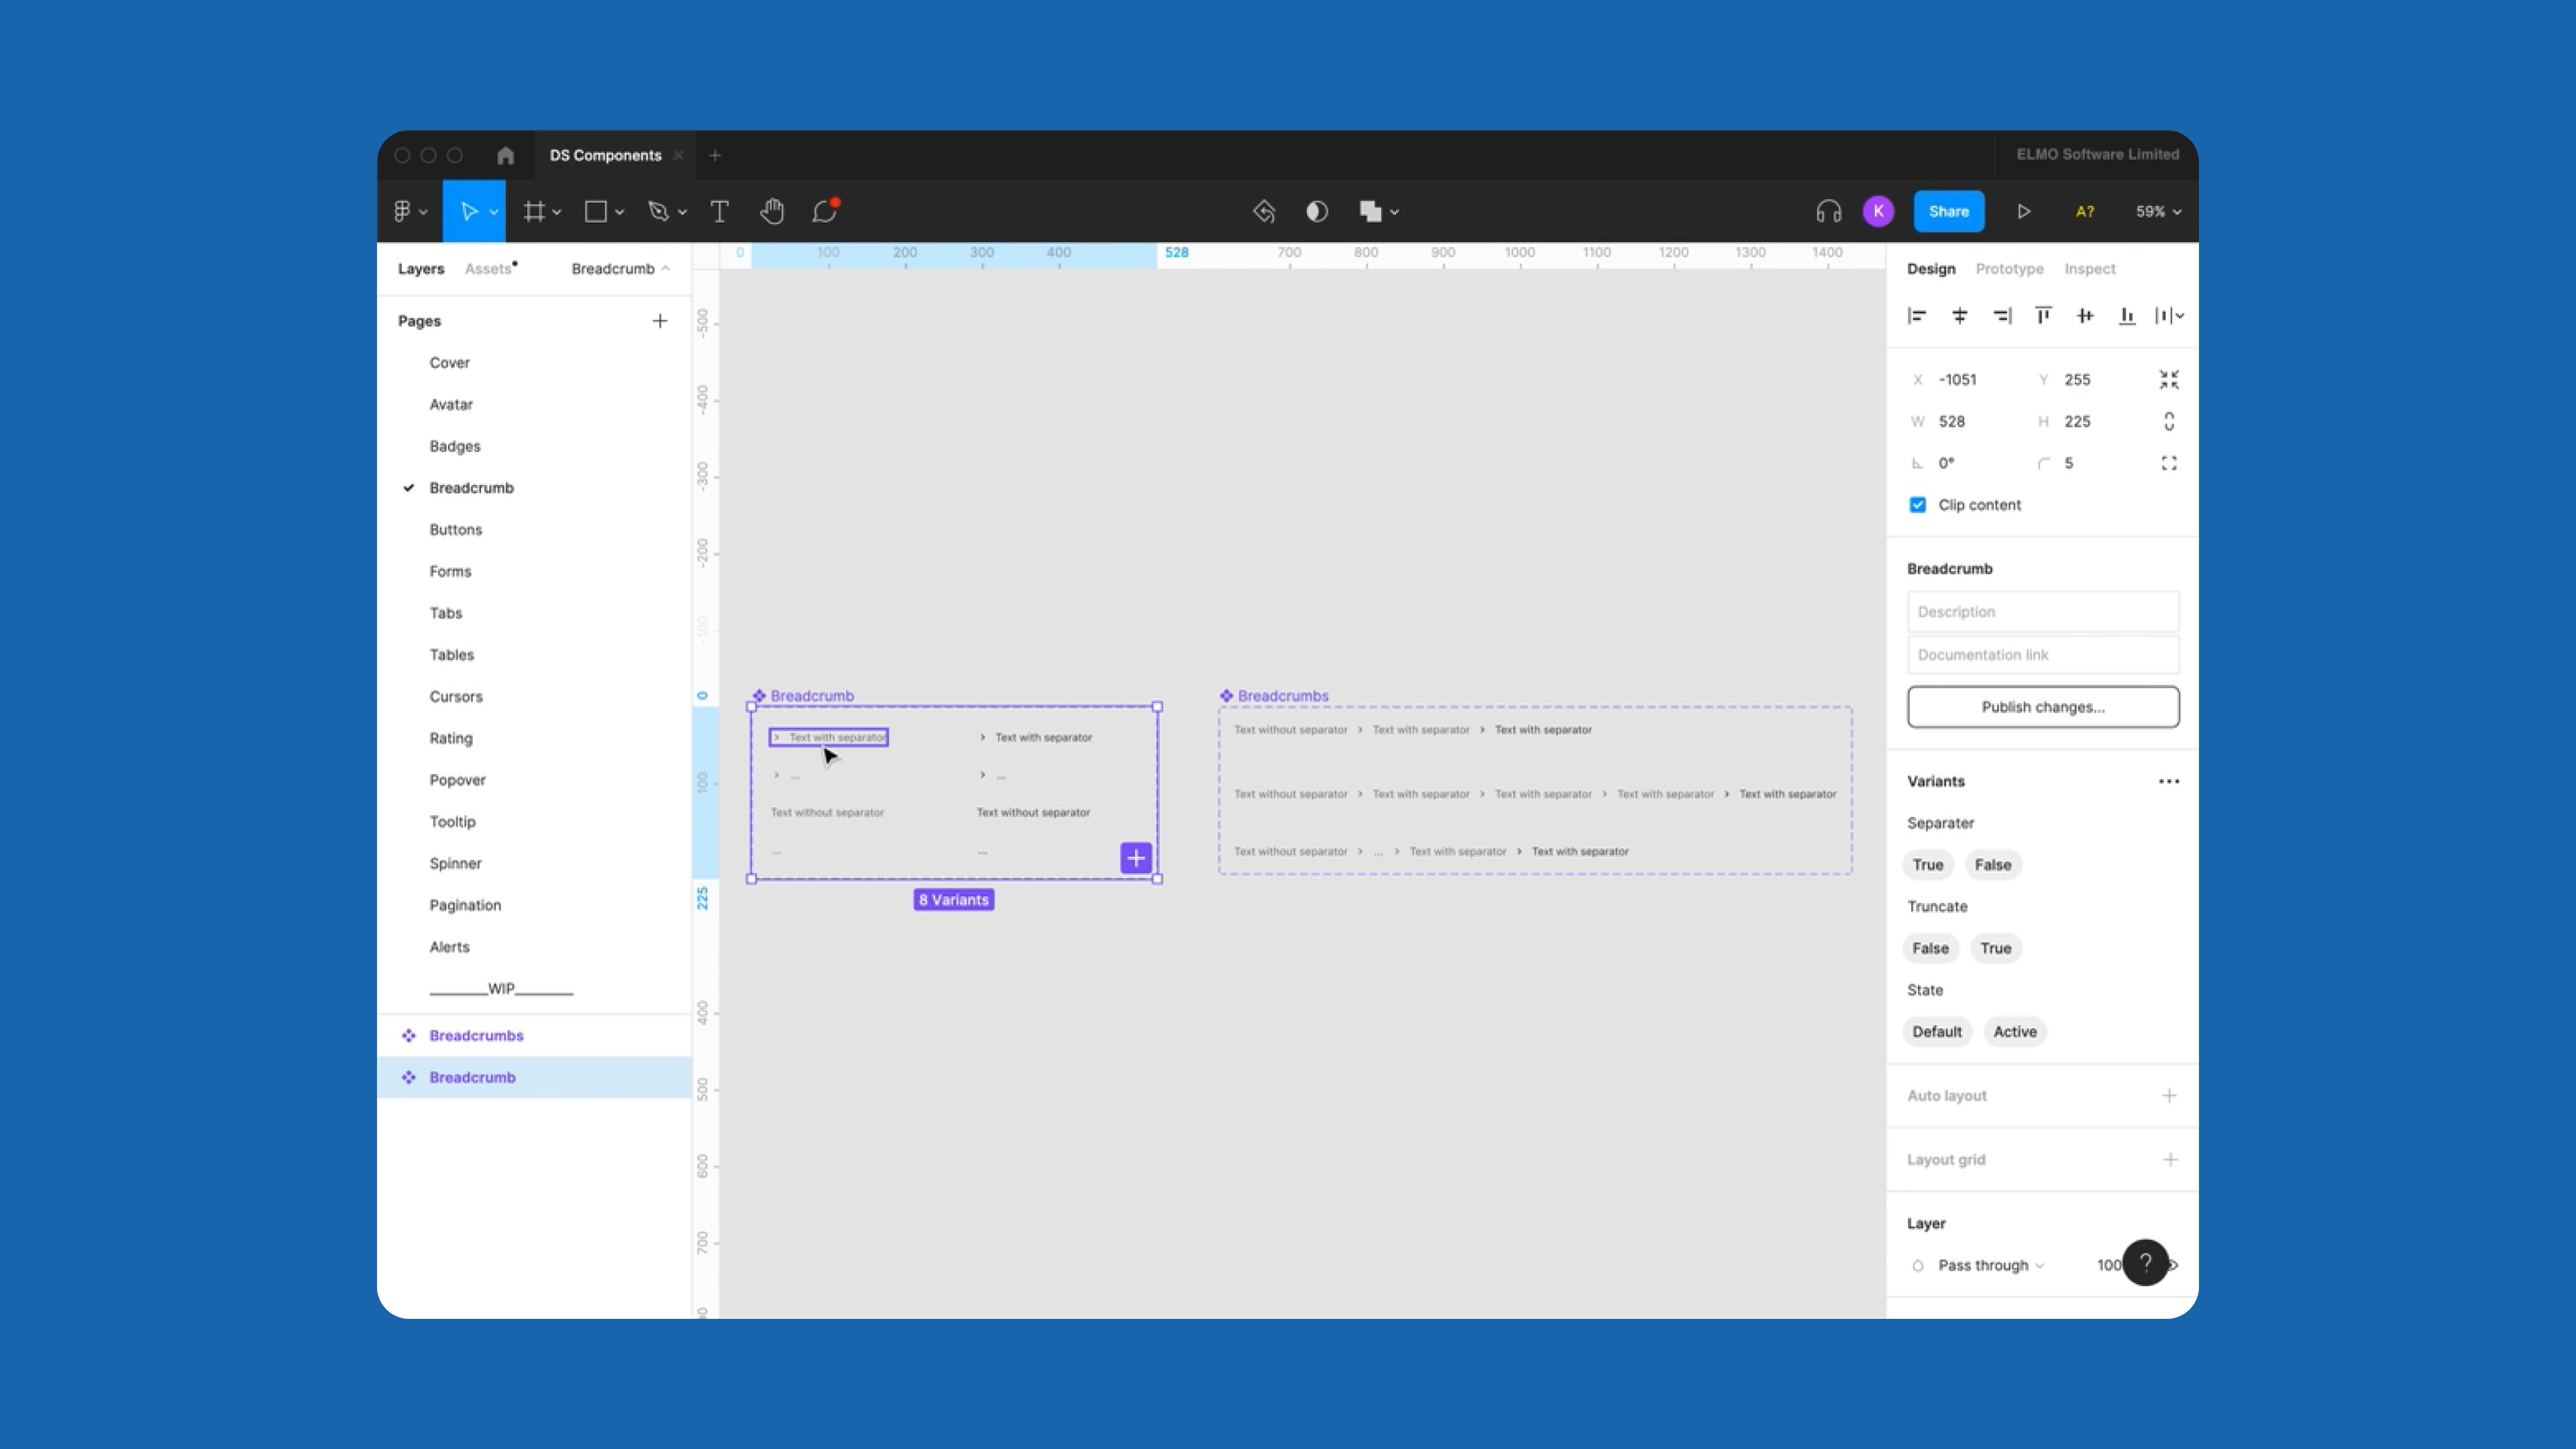
Task: Select the Comment tool
Action: (825, 211)
